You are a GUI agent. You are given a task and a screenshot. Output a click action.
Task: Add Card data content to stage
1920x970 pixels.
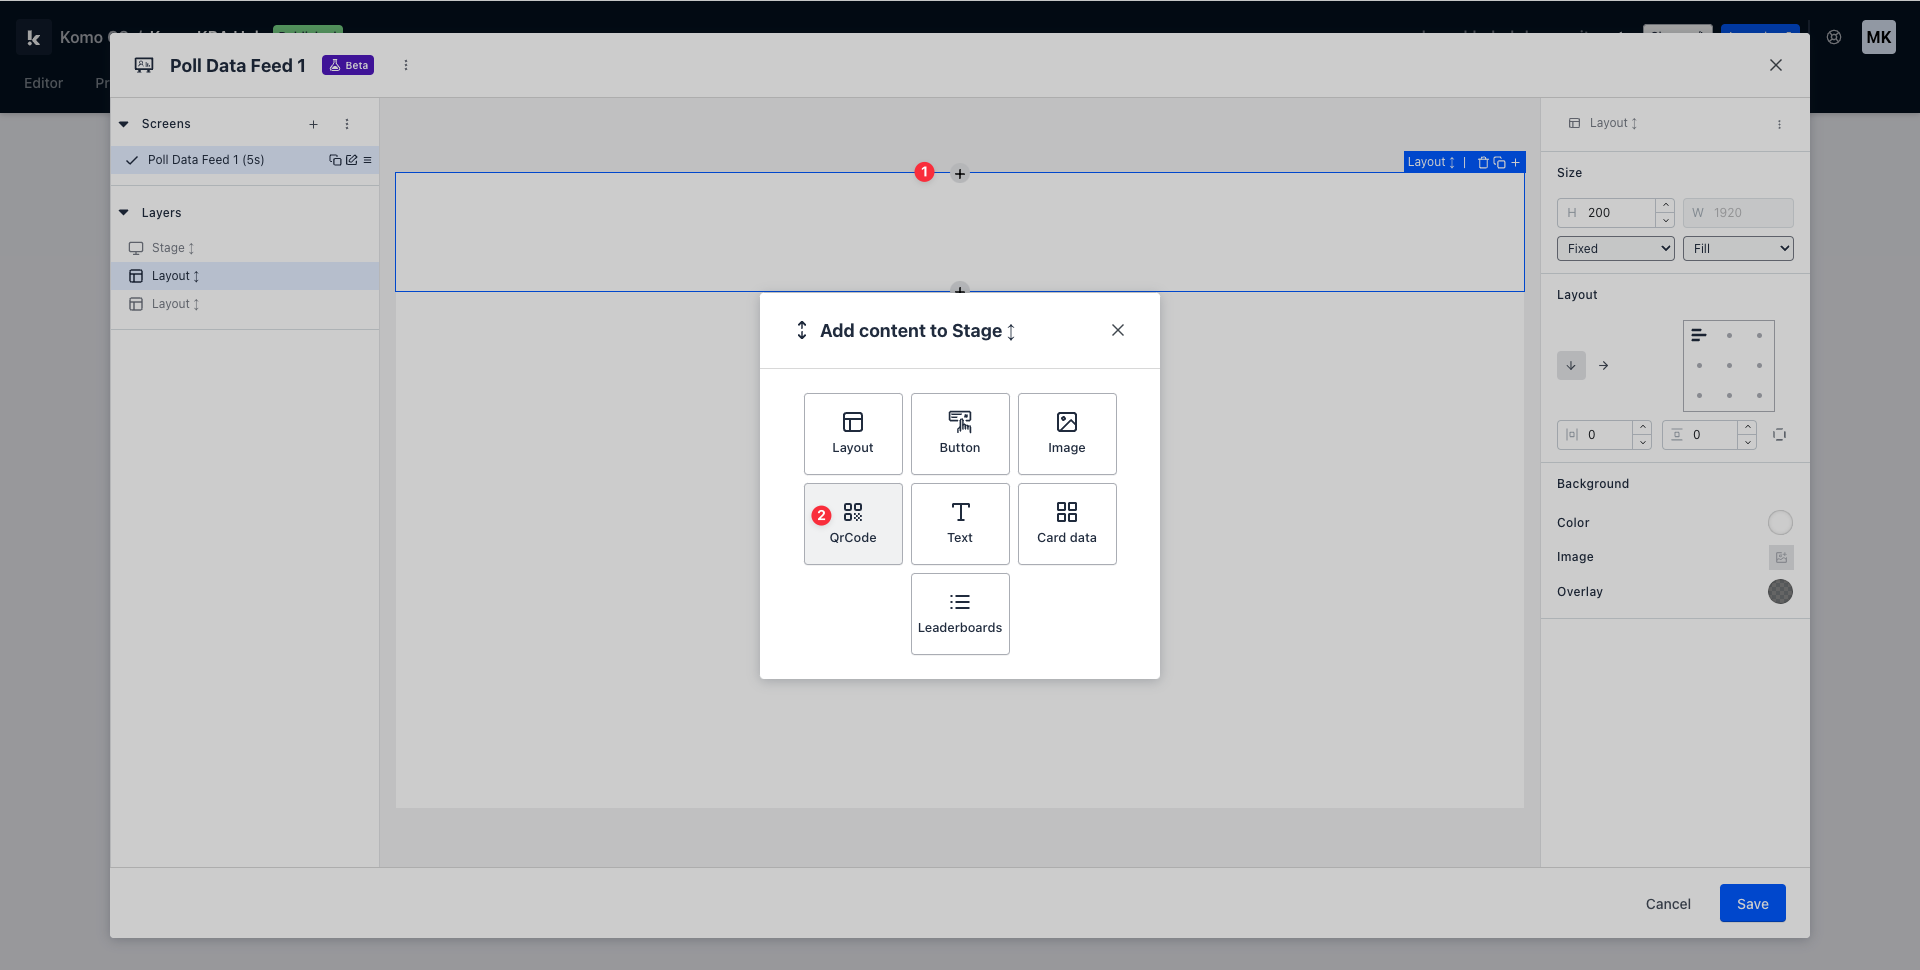point(1066,524)
